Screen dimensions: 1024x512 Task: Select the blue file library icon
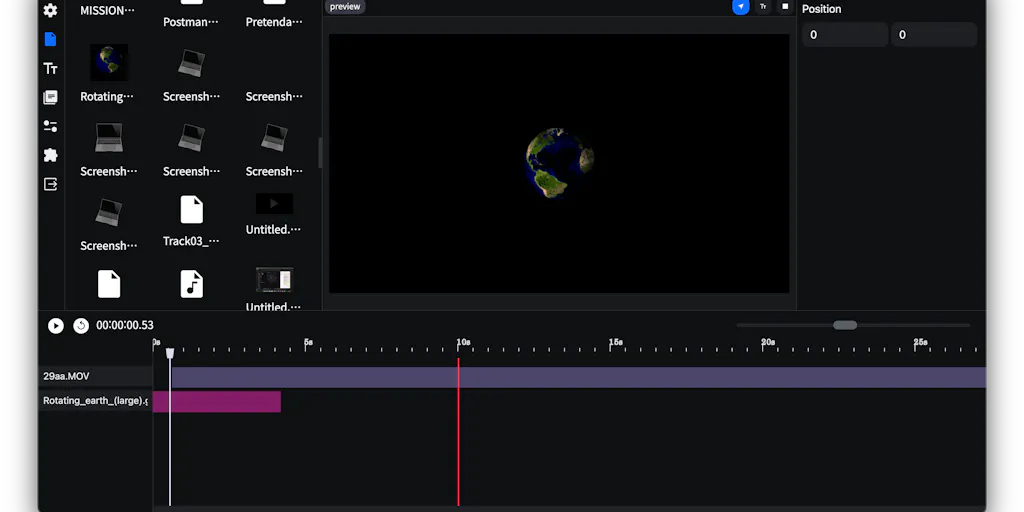coord(50,39)
